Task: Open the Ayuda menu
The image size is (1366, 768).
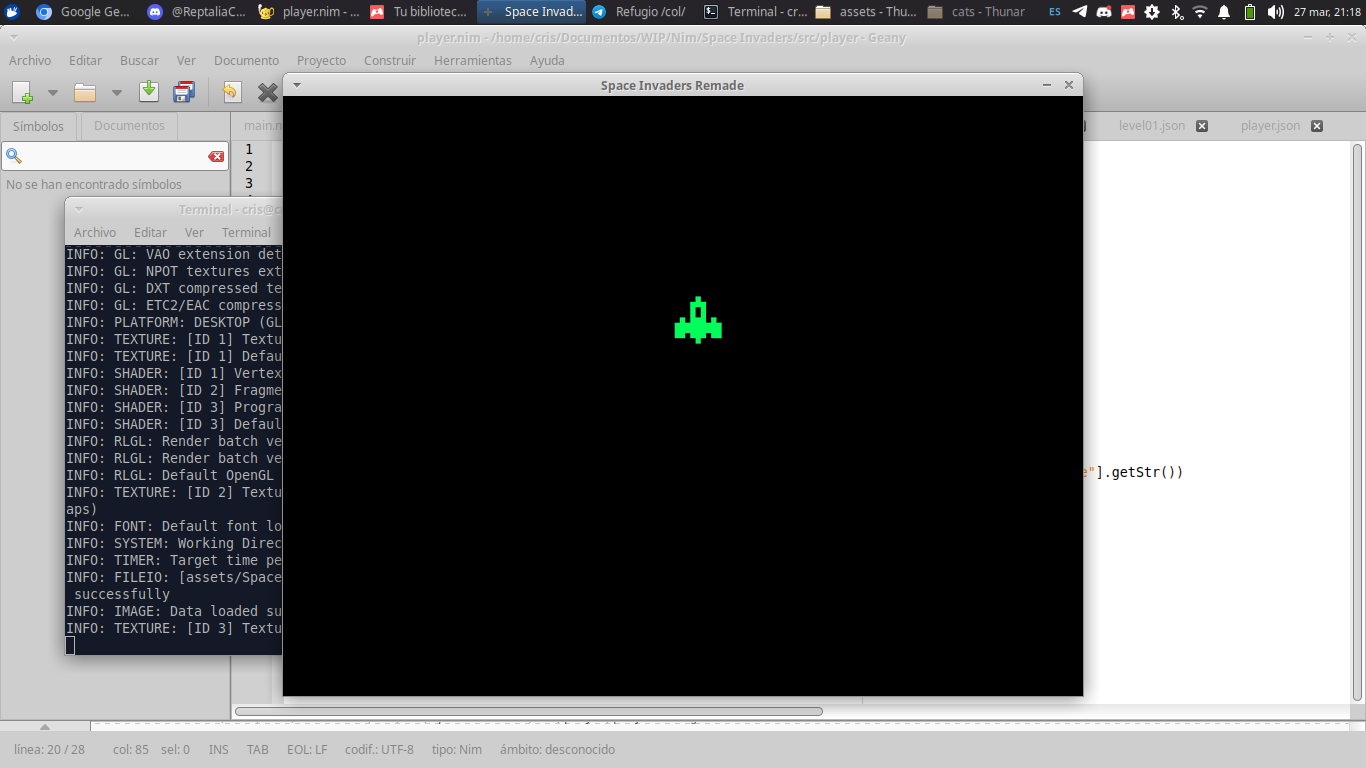Action: pyautogui.click(x=547, y=61)
